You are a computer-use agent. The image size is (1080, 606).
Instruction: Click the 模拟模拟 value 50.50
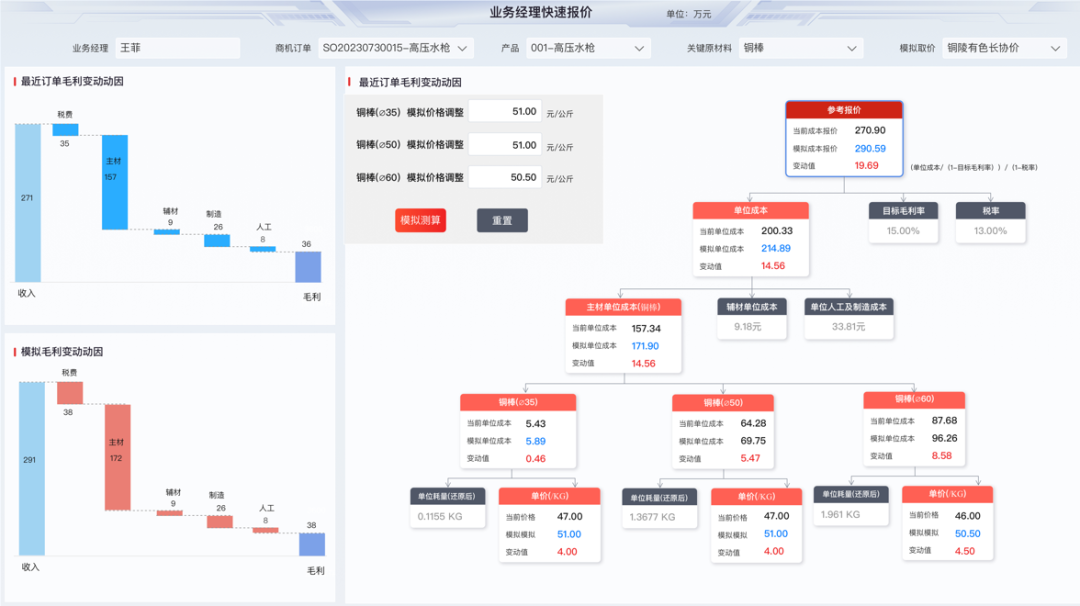pos(968,534)
